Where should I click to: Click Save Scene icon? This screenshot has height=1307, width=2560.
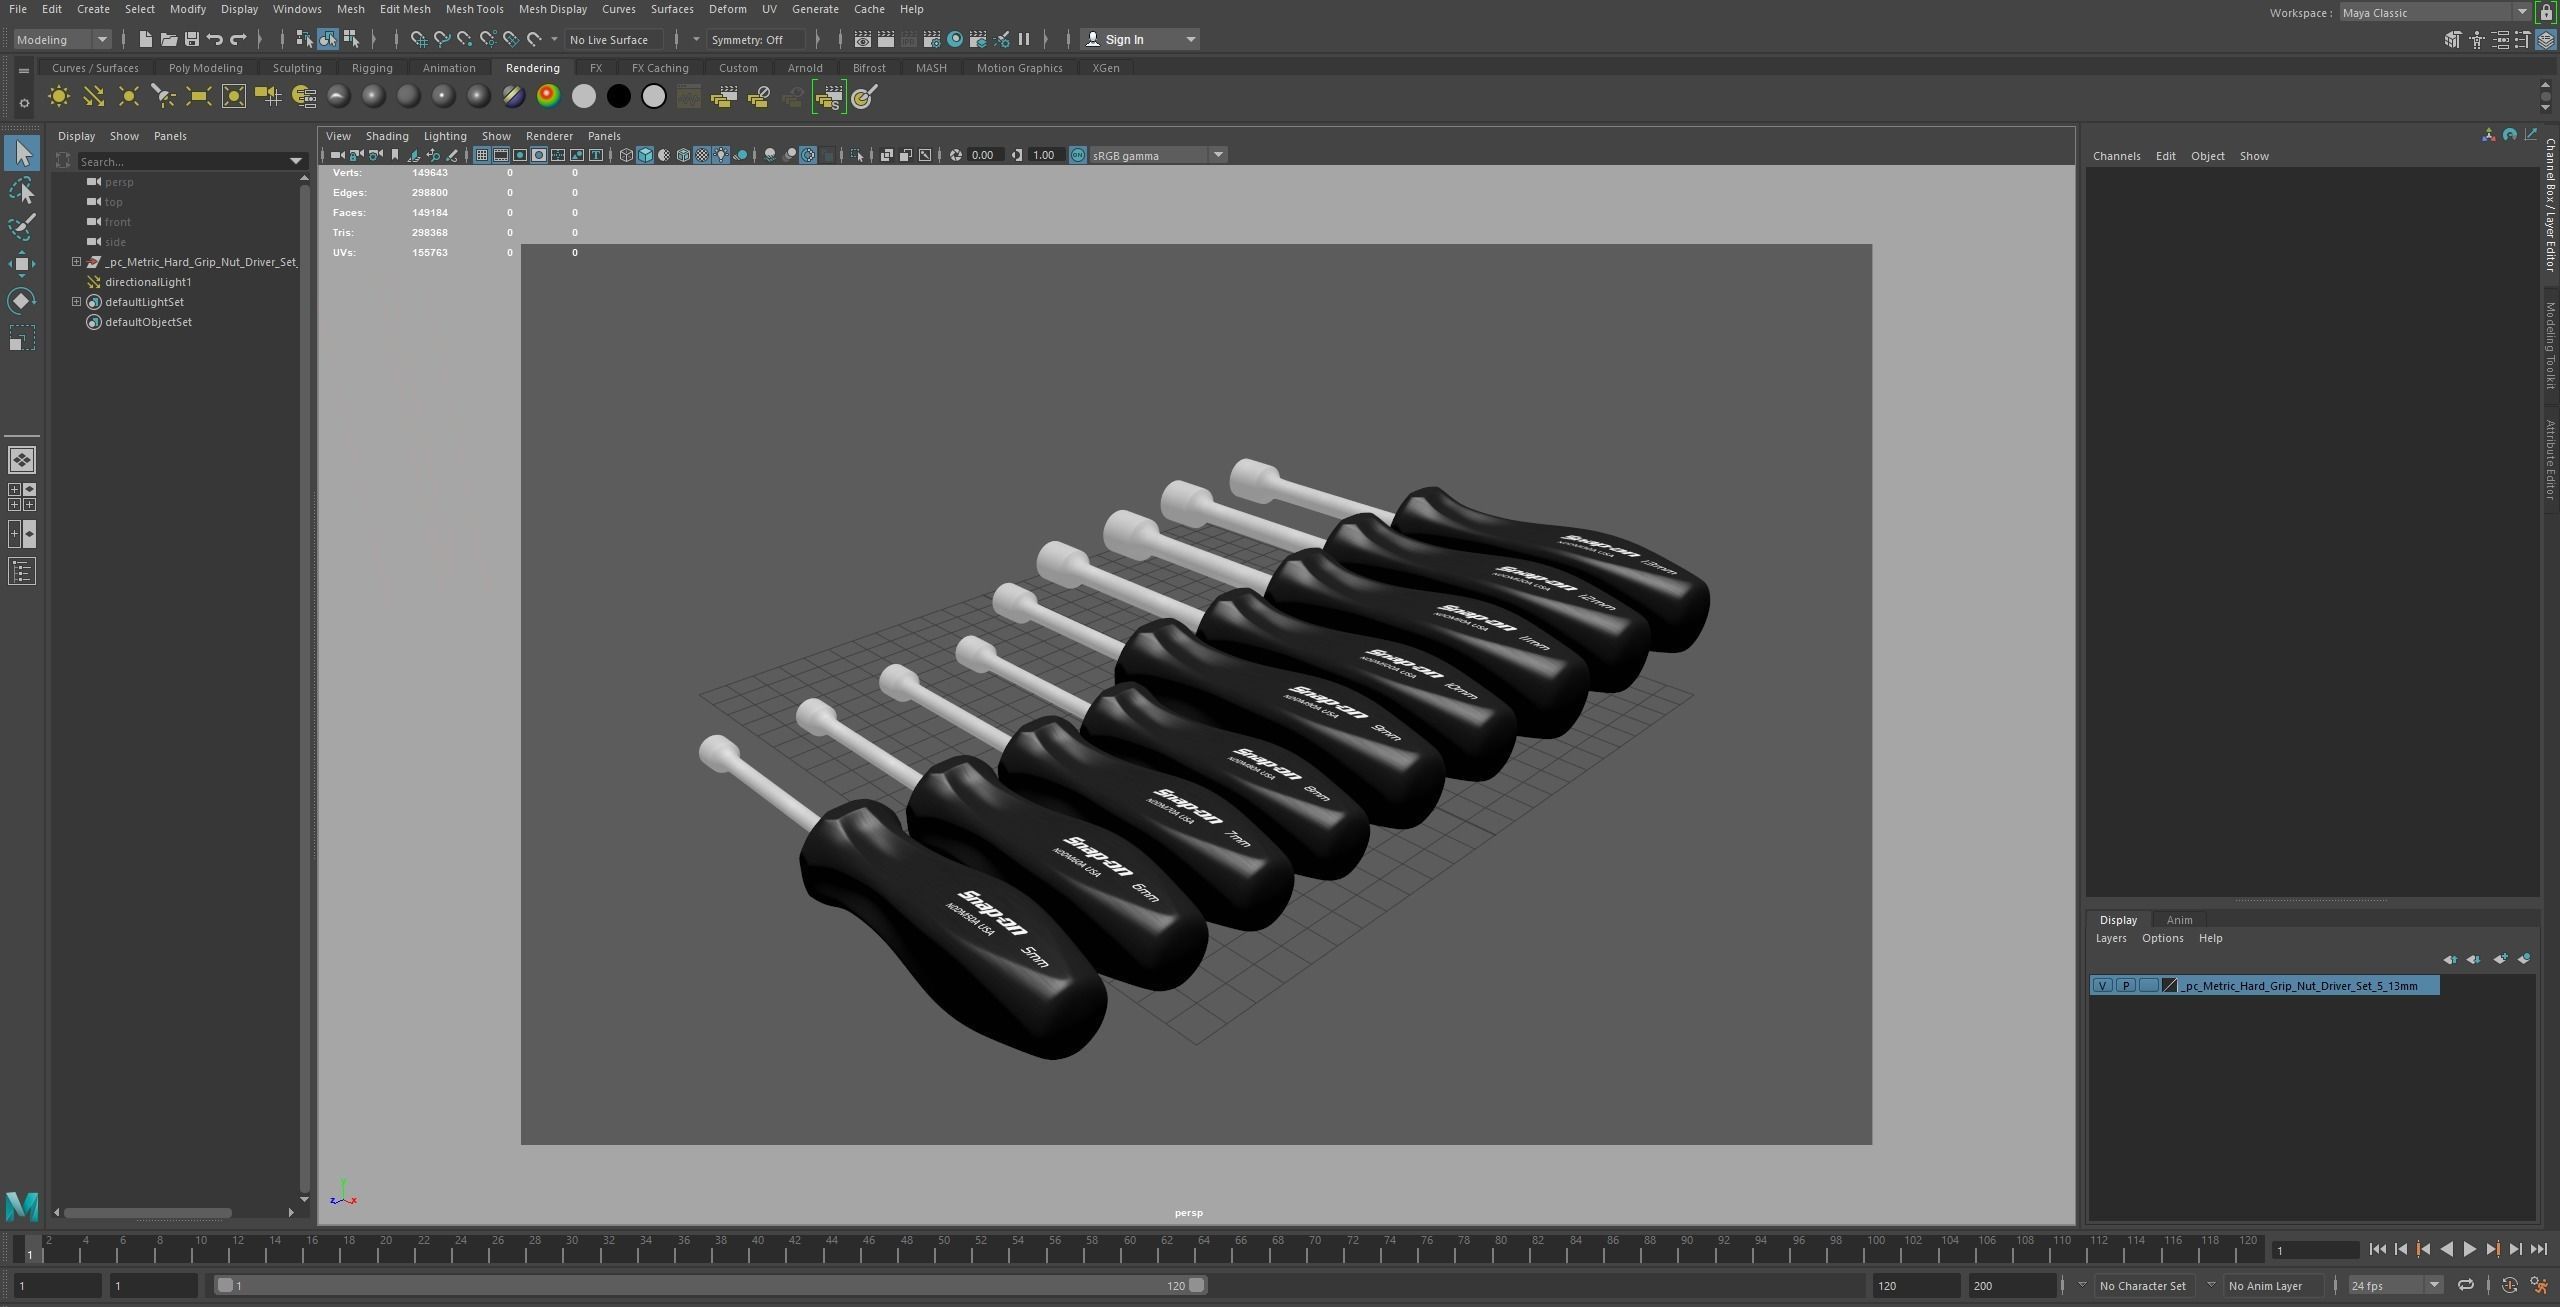[191, 39]
